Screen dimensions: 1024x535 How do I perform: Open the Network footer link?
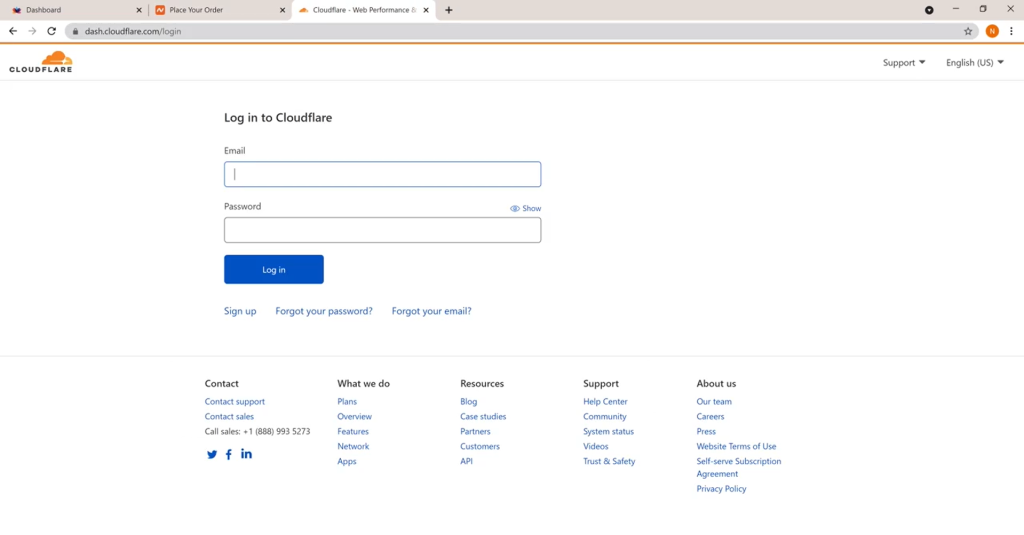pyautogui.click(x=353, y=447)
